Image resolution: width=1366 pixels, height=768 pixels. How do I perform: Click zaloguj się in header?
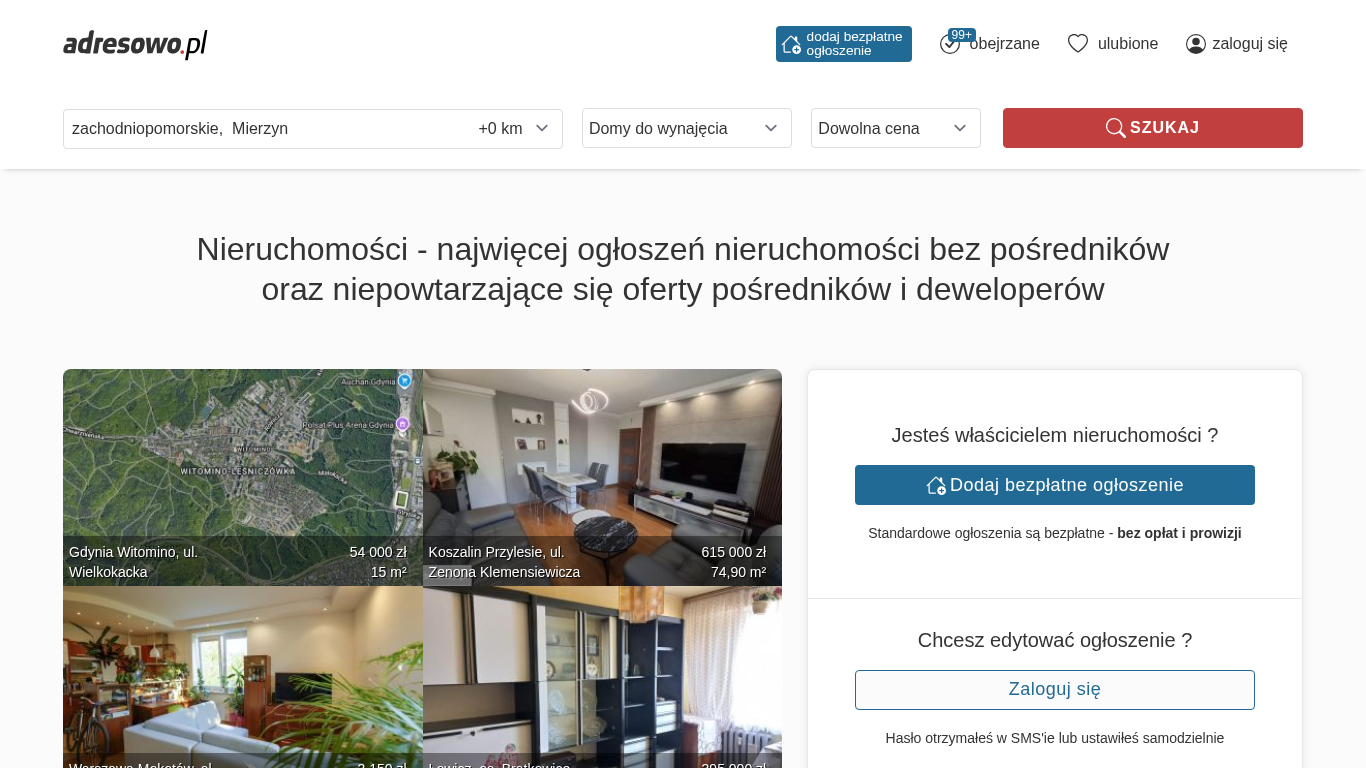[1250, 44]
